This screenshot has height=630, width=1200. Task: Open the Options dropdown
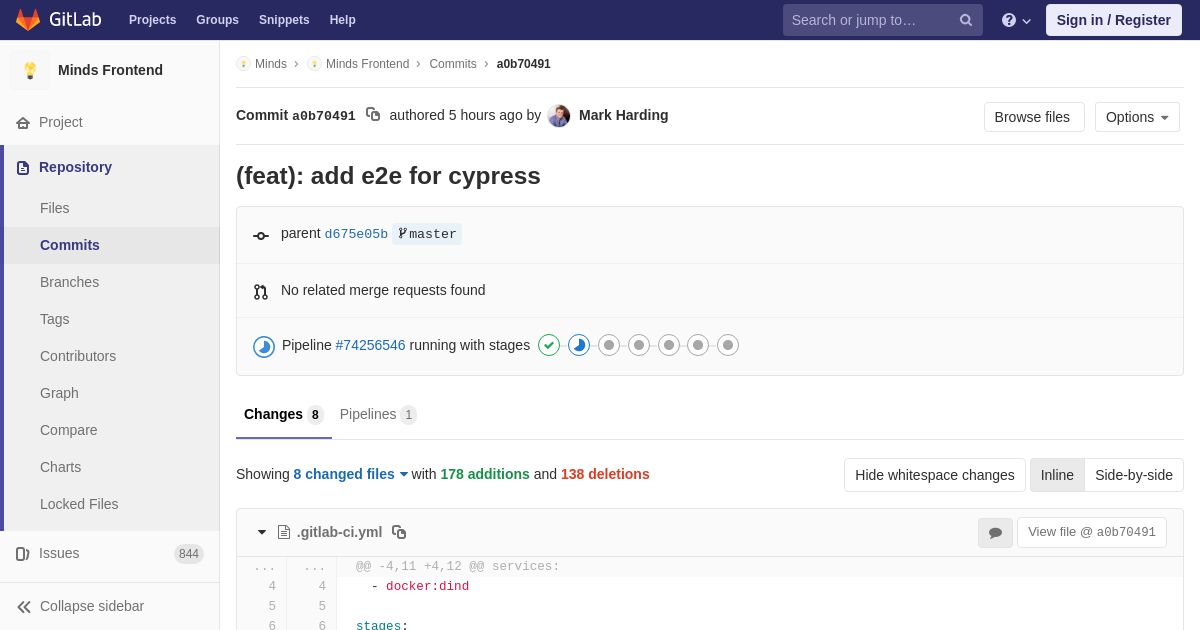1137,117
